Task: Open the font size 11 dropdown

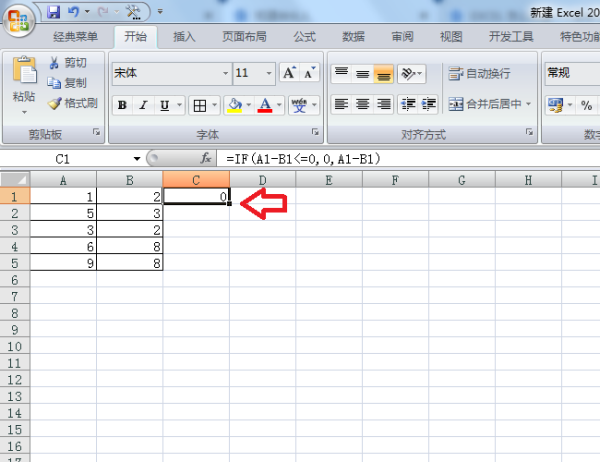Action: tap(269, 73)
